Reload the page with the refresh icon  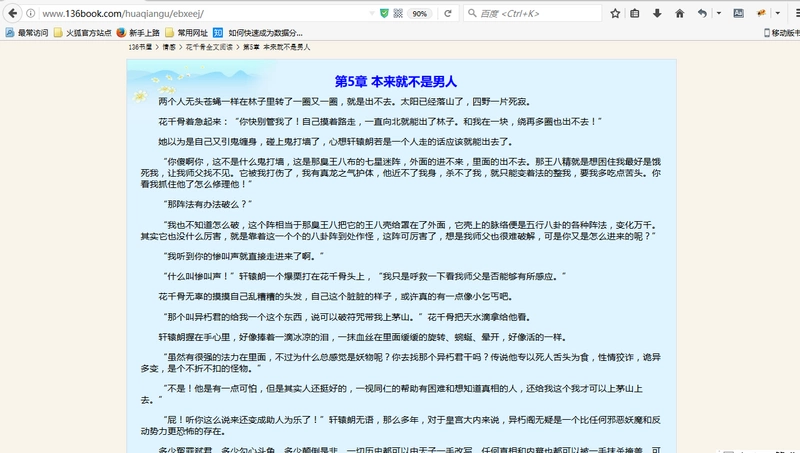tap(448, 13)
